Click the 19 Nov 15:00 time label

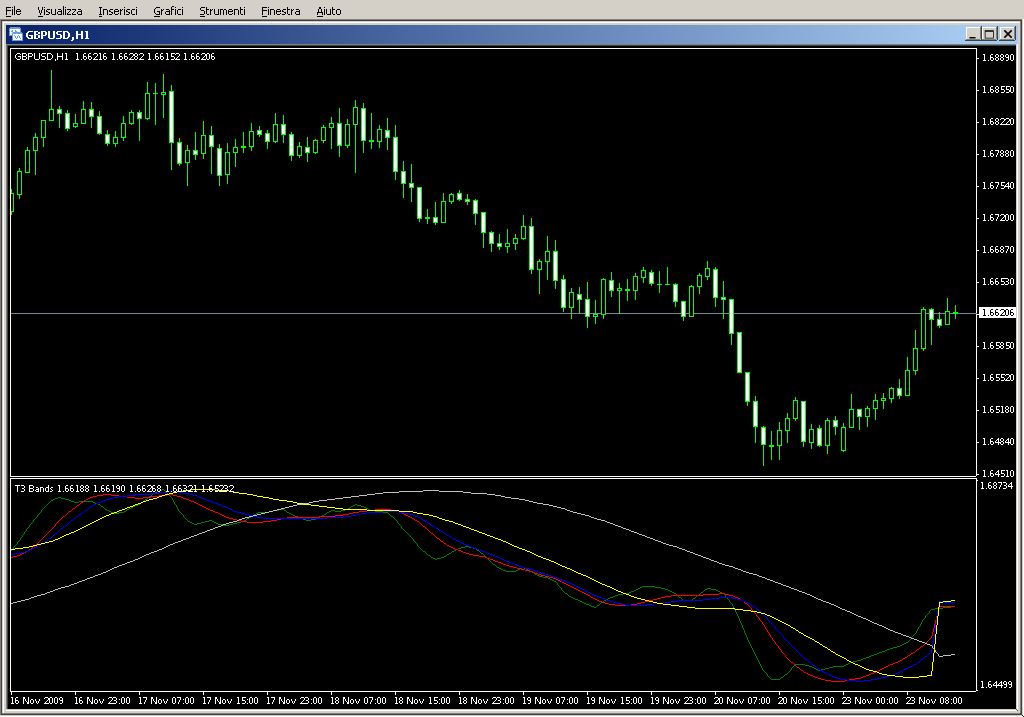tap(614, 701)
